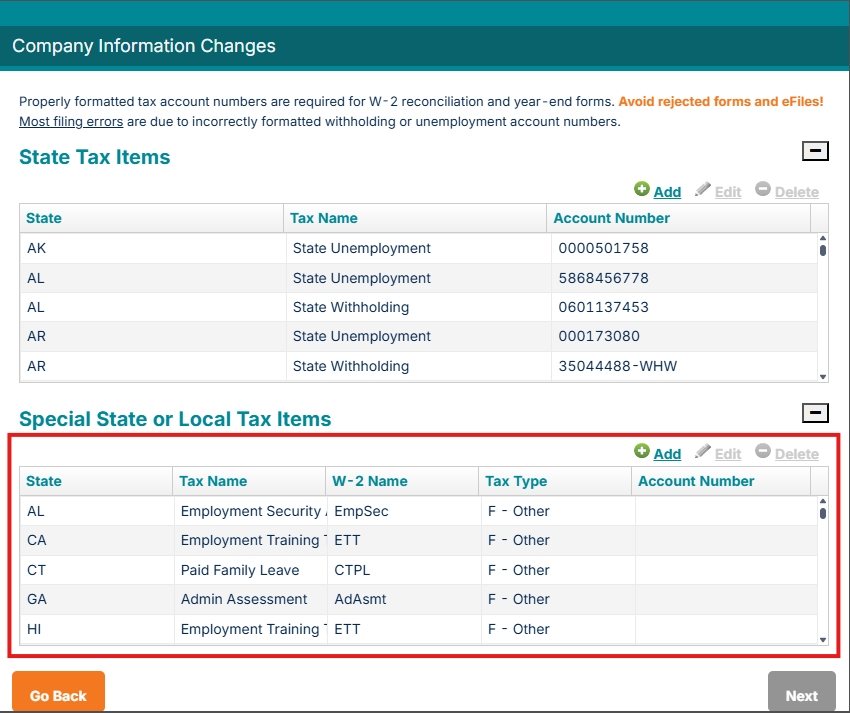The image size is (850, 713).
Task: Click Edit link in State Tax Items
Action: tap(727, 192)
